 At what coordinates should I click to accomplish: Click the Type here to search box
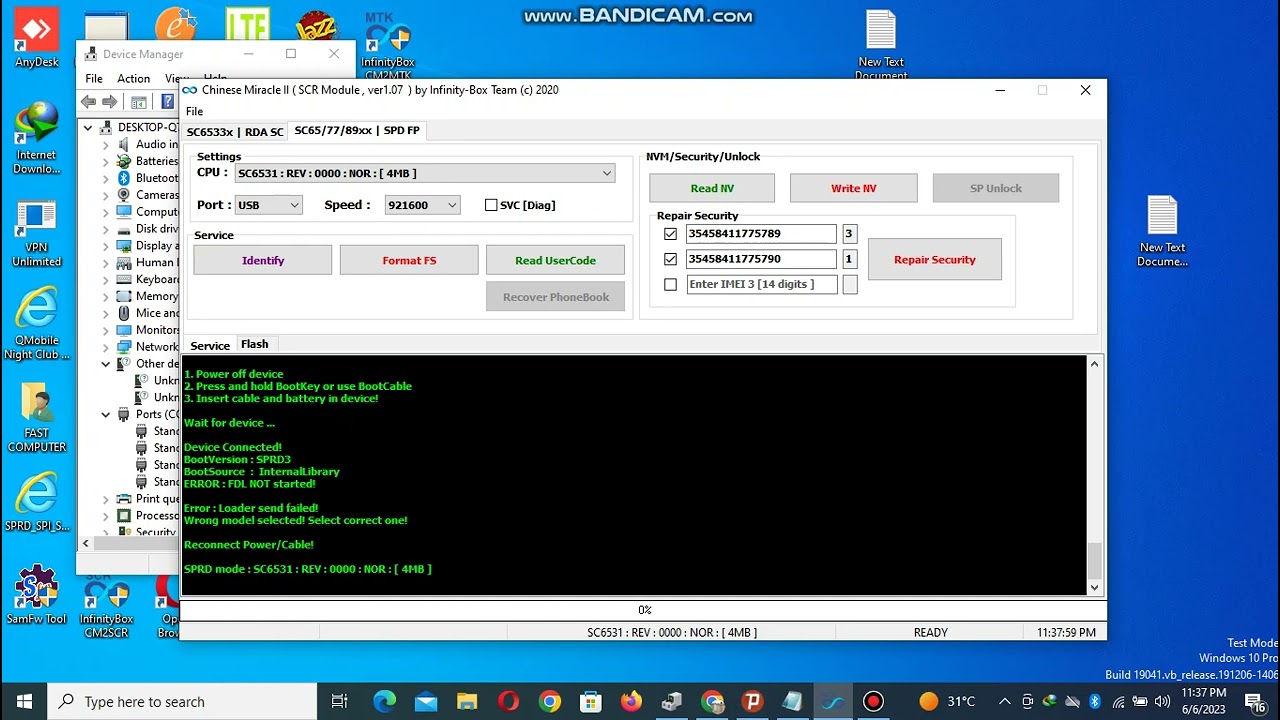tap(183, 701)
